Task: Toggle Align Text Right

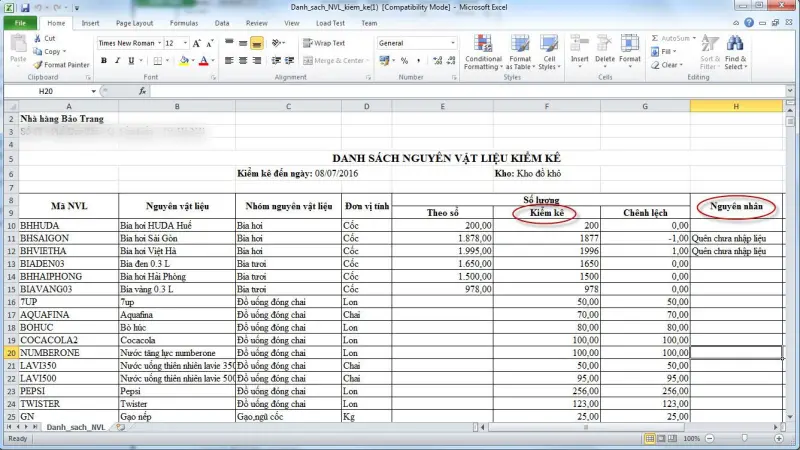Action: [x=257, y=61]
